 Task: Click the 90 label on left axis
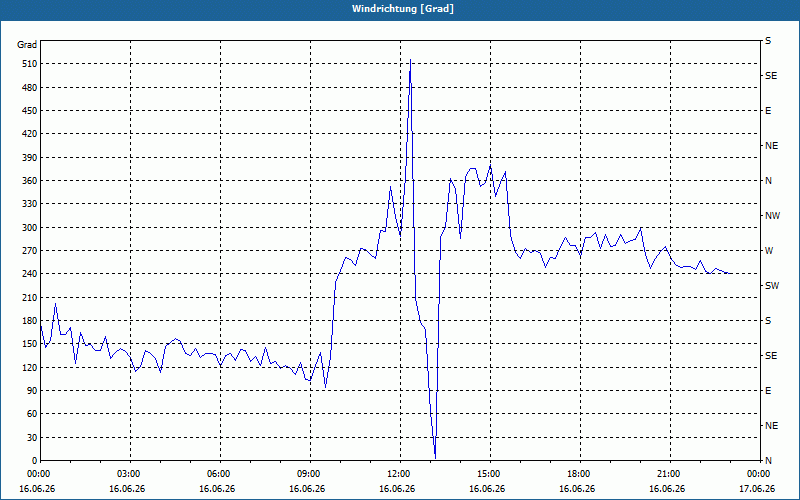(33, 391)
